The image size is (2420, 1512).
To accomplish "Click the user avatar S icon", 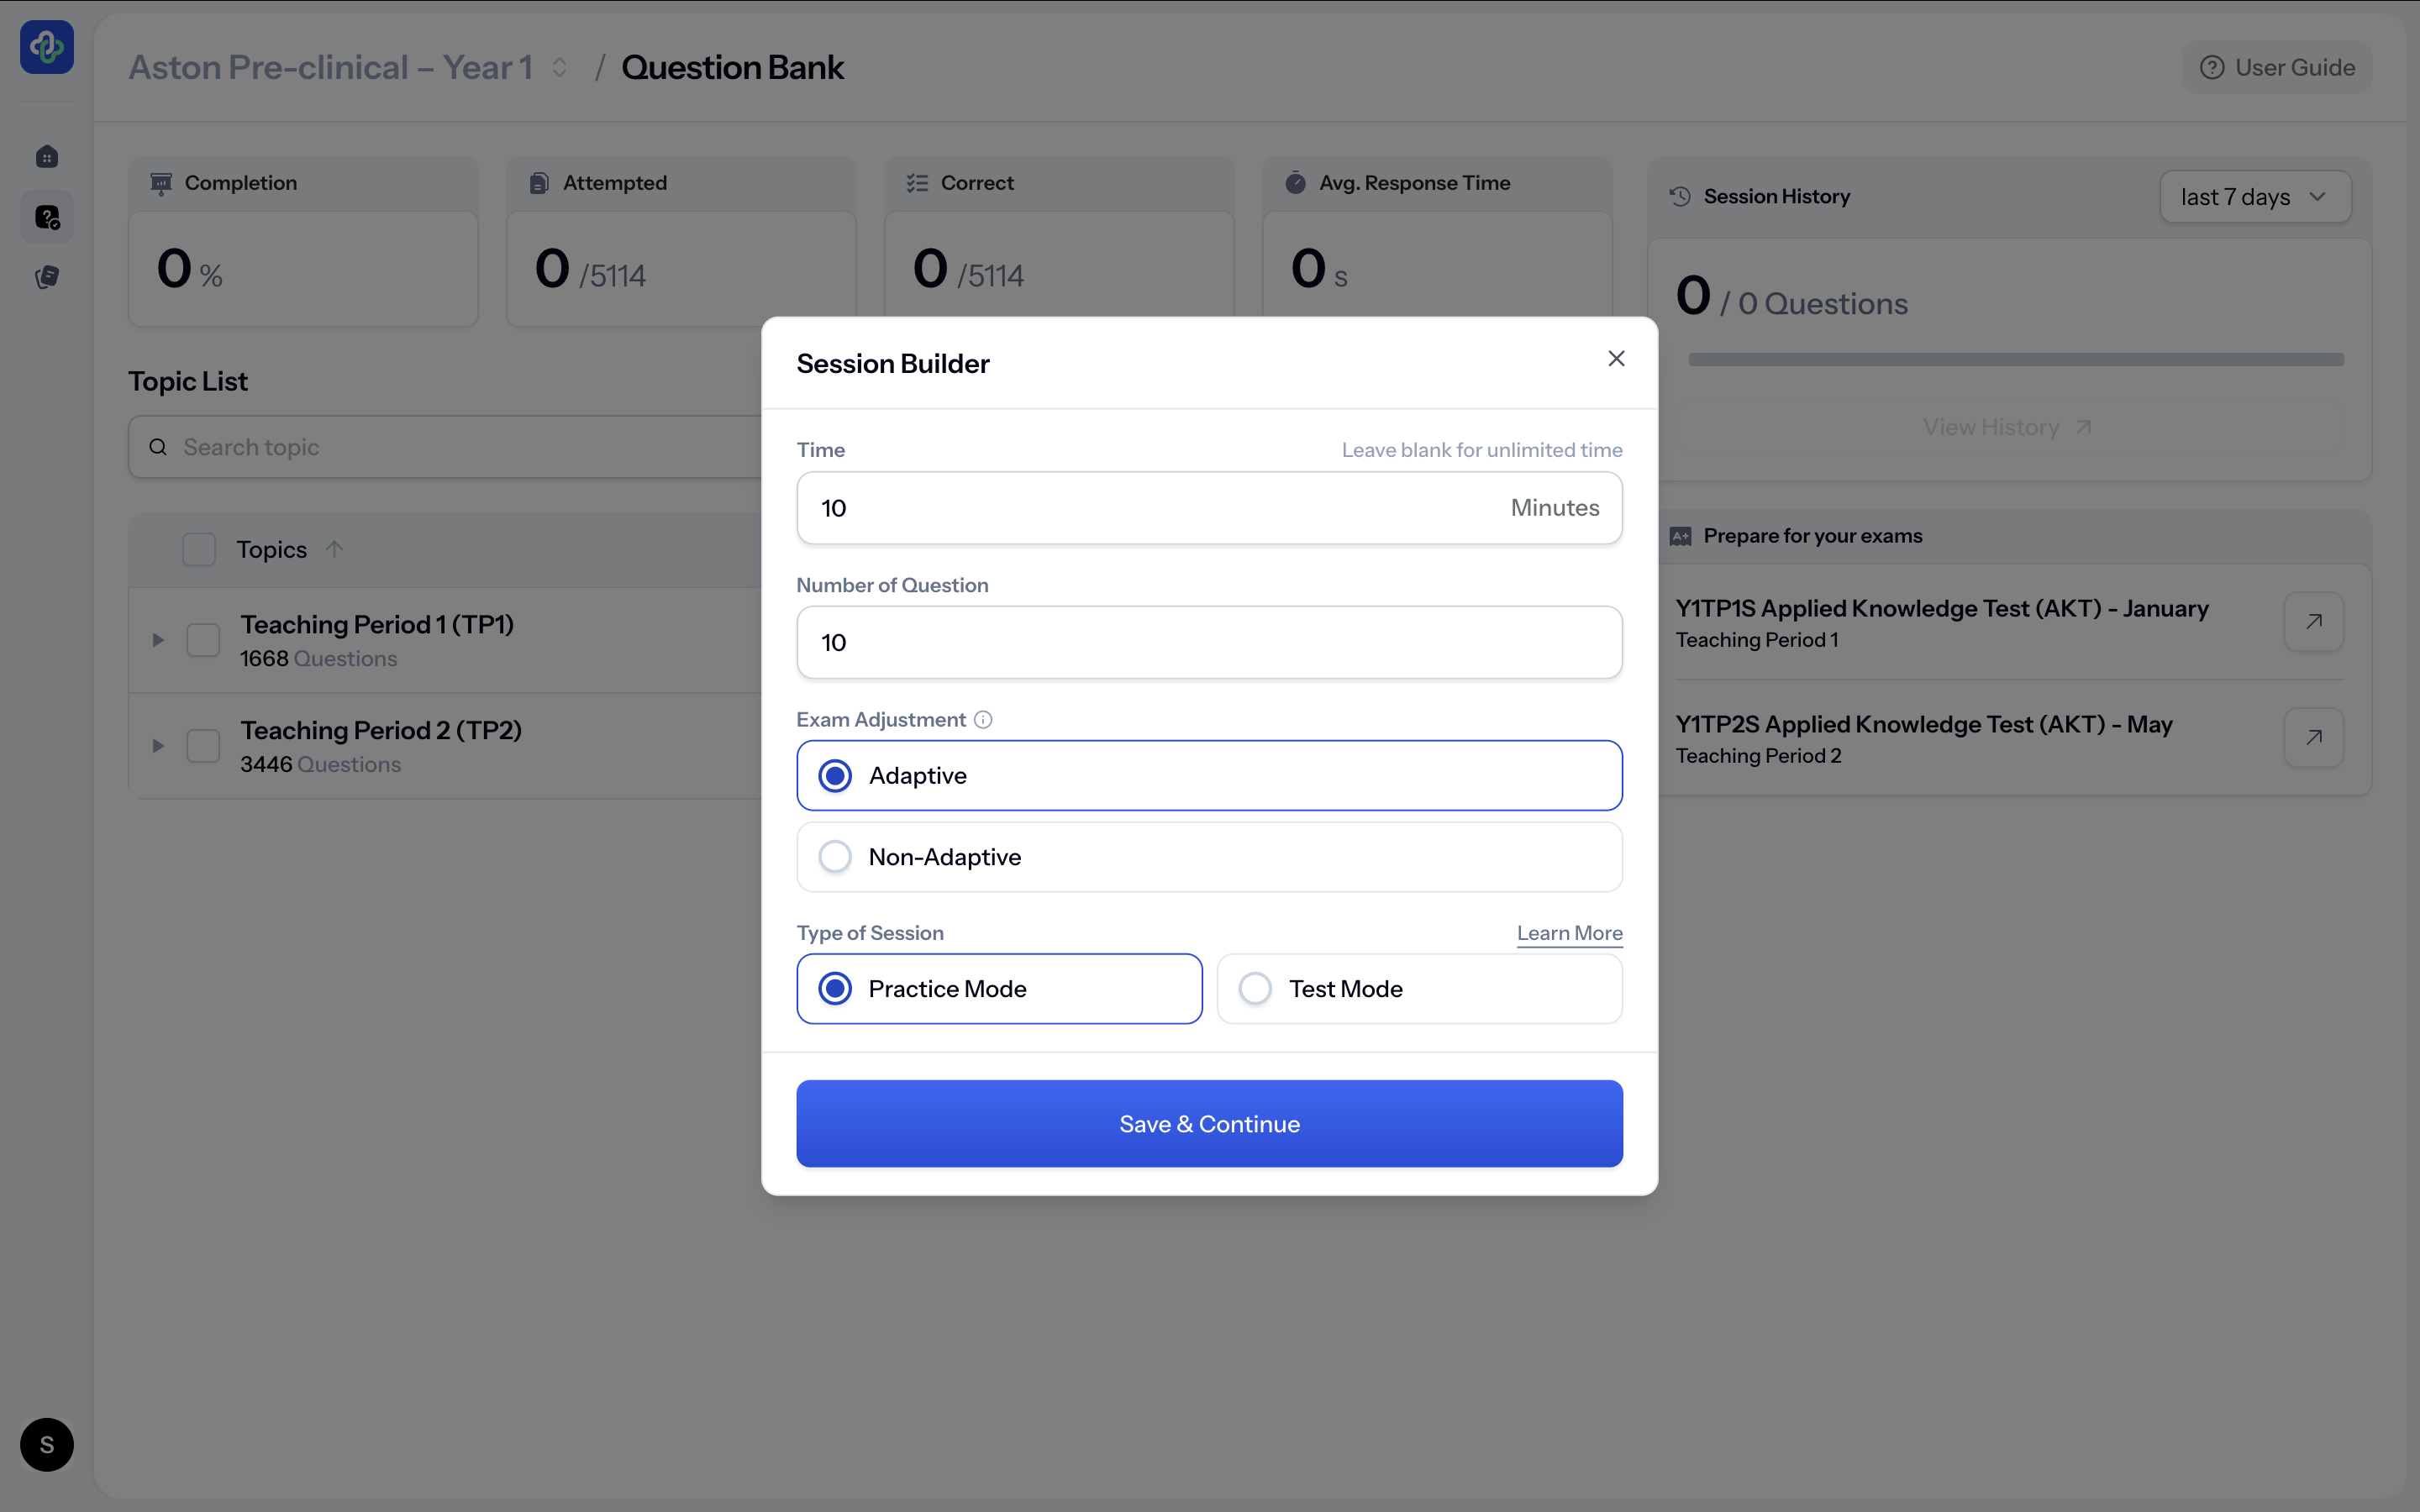I will (47, 1444).
